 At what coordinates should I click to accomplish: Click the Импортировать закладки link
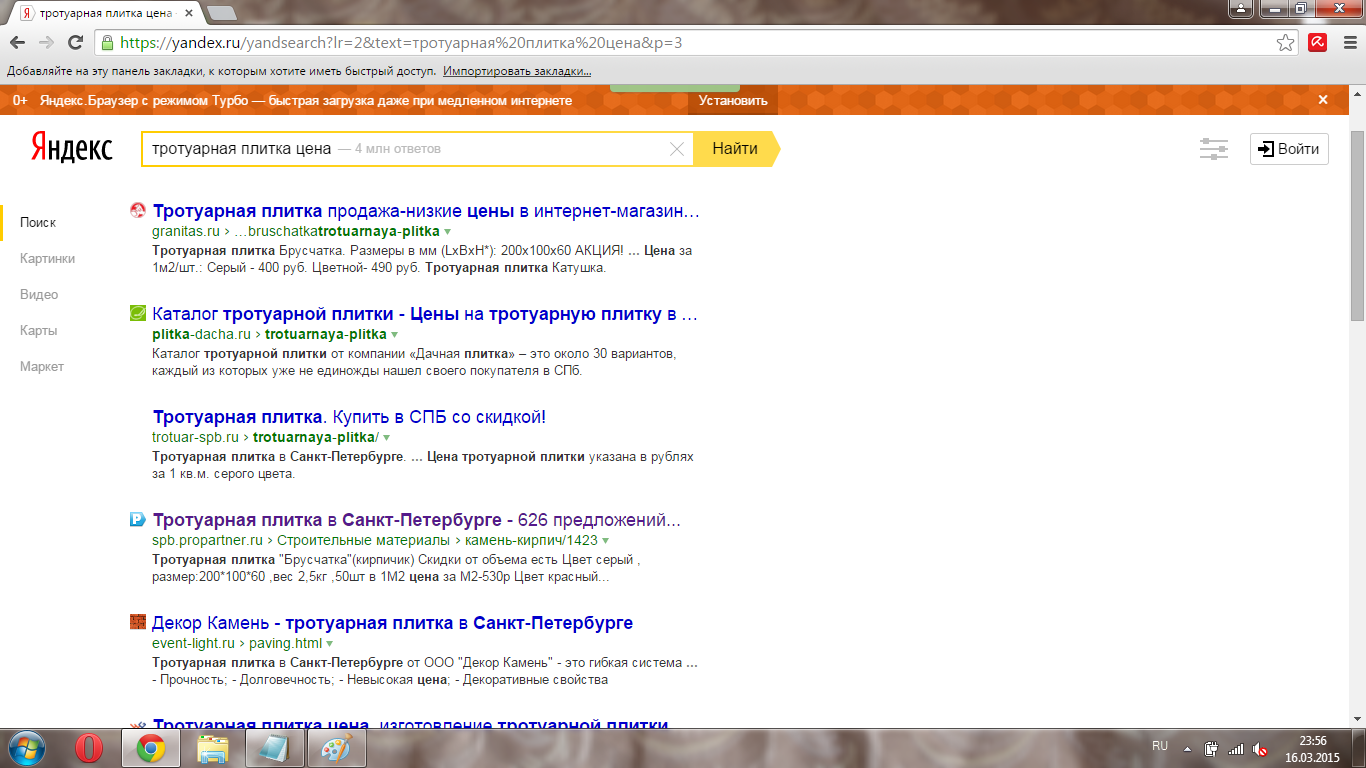click(517, 71)
